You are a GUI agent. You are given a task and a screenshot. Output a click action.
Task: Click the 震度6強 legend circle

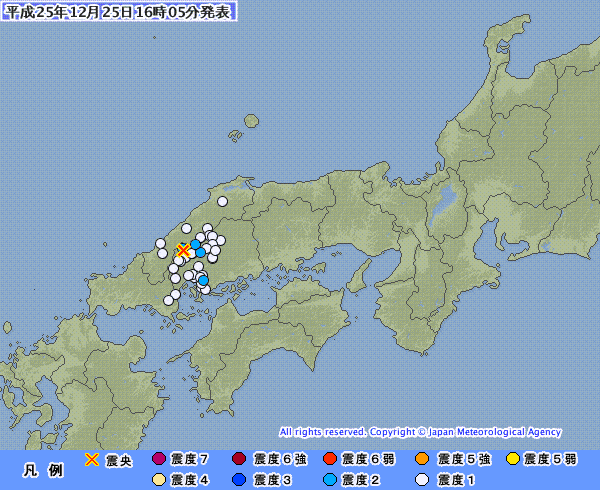239,459
